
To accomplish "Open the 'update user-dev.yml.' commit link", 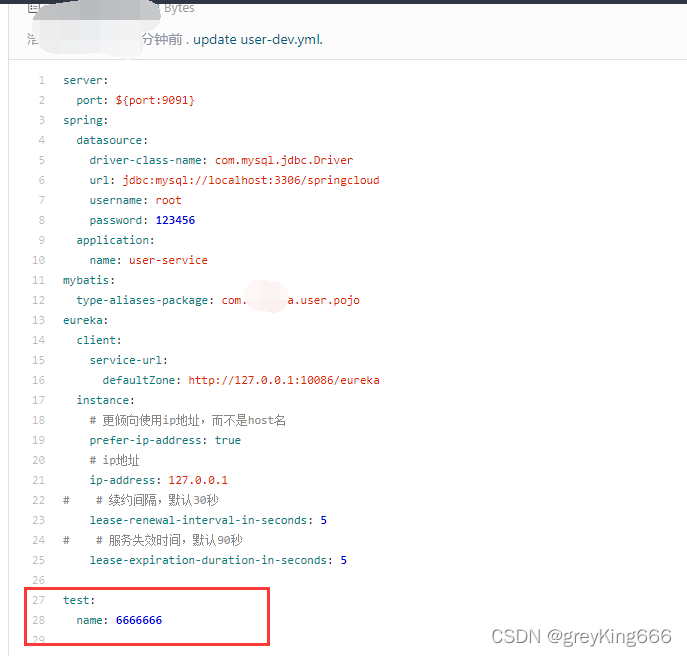I will (258, 39).
